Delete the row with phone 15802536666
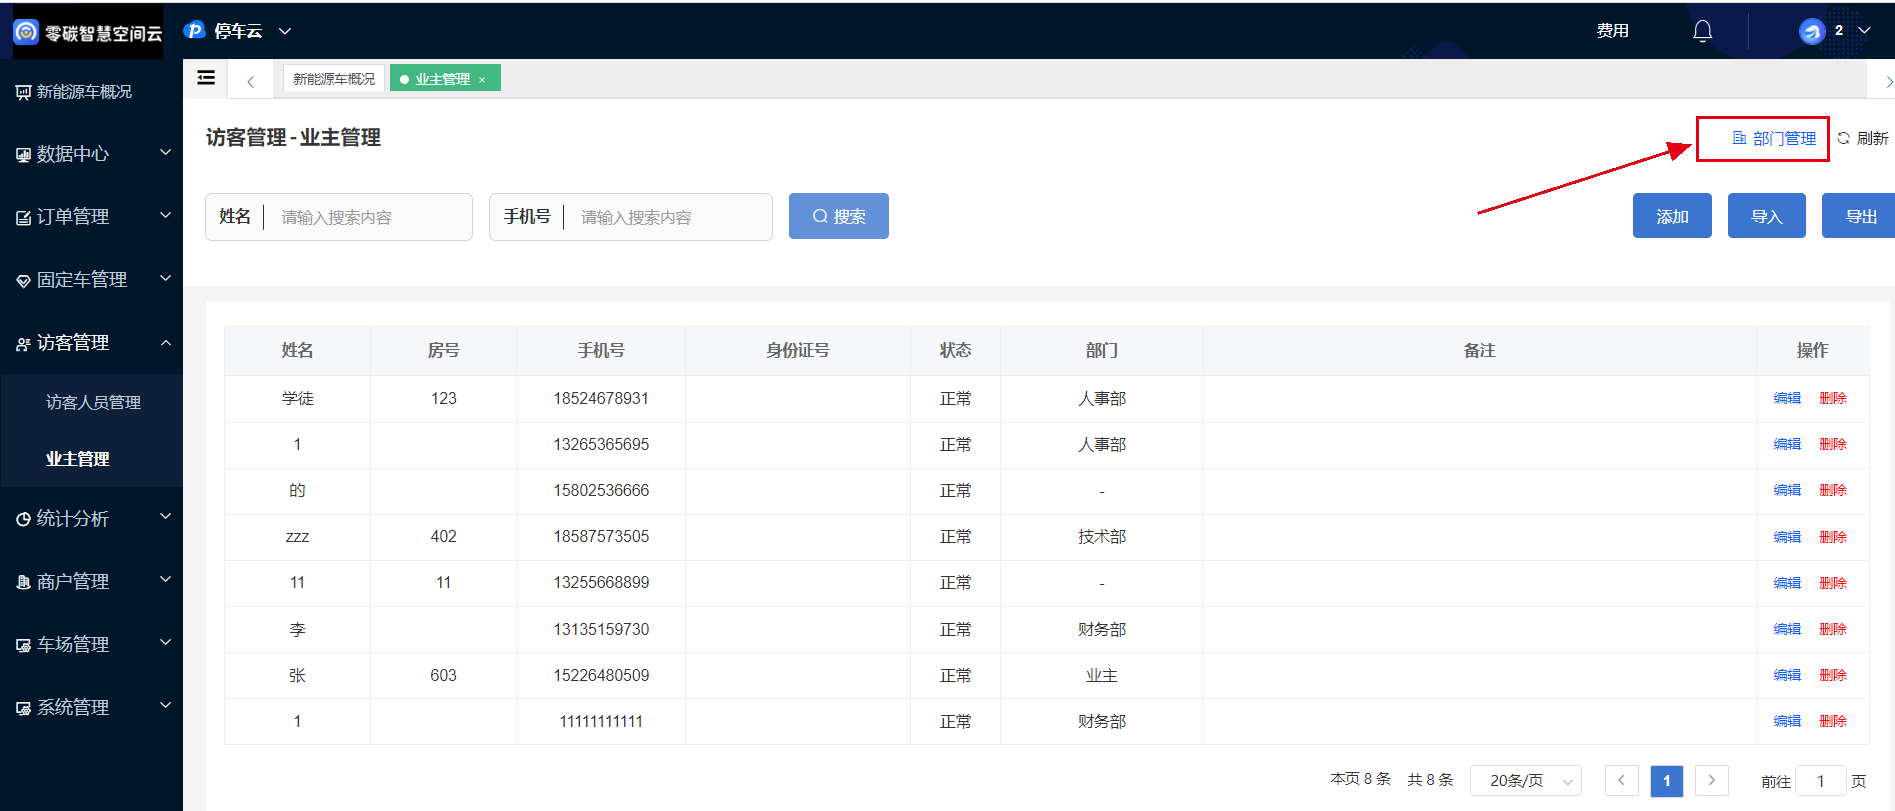Image resolution: width=1895 pixels, height=811 pixels. point(1833,490)
